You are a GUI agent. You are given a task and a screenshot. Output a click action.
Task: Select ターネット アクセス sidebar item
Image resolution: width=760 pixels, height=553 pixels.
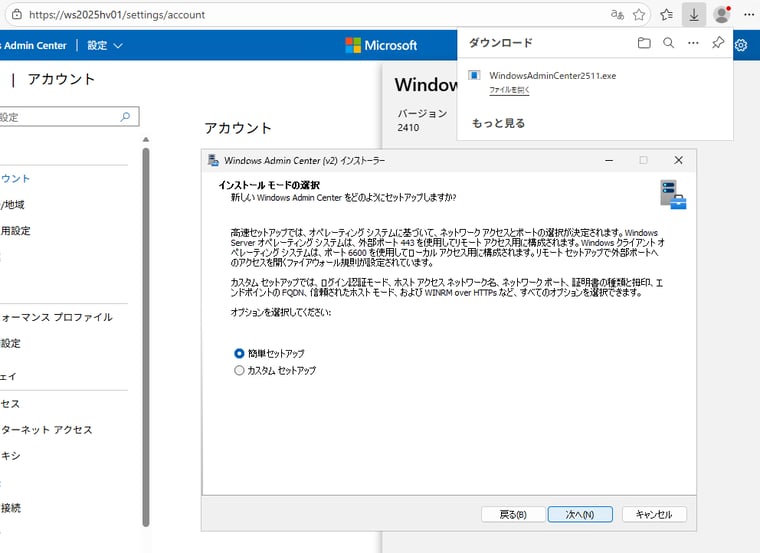[x=46, y=429]
